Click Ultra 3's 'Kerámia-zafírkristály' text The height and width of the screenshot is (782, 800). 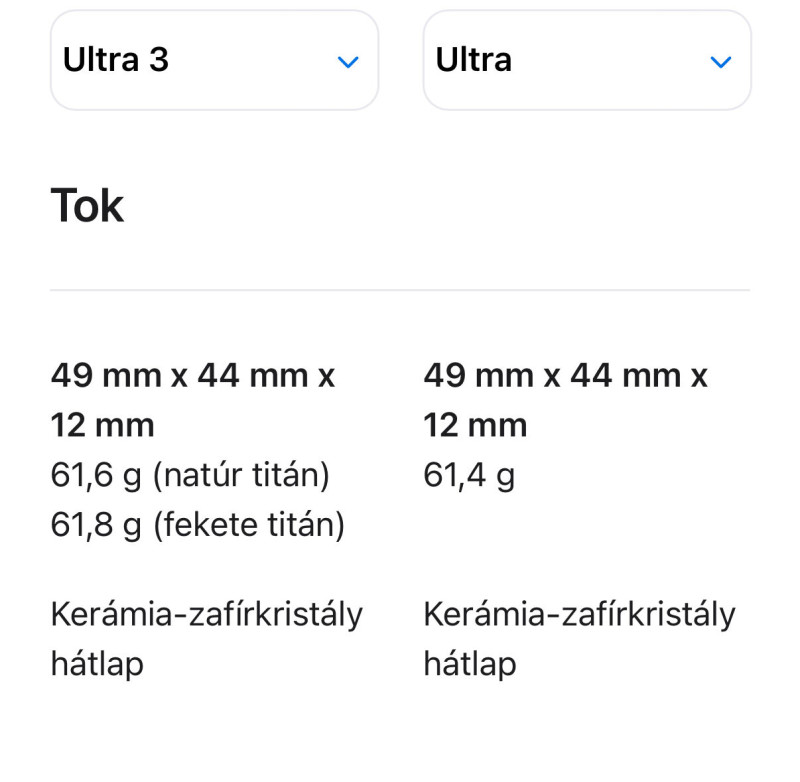pyautogui.click(x=207, y=615)
